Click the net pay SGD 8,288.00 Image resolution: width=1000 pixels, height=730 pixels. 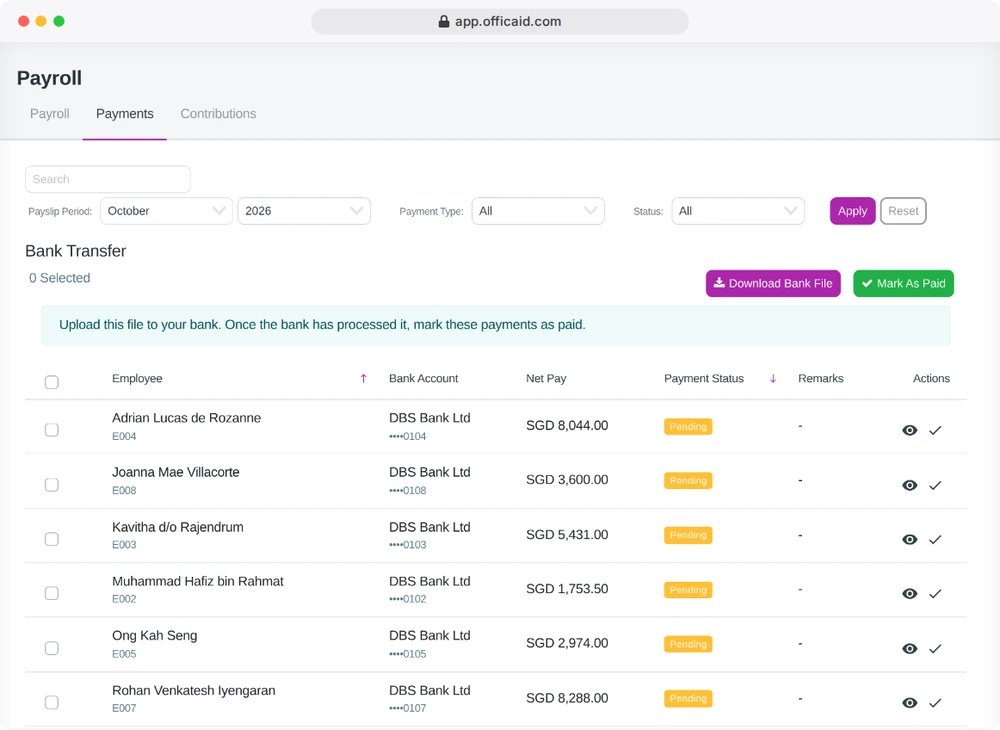(567, 698)
